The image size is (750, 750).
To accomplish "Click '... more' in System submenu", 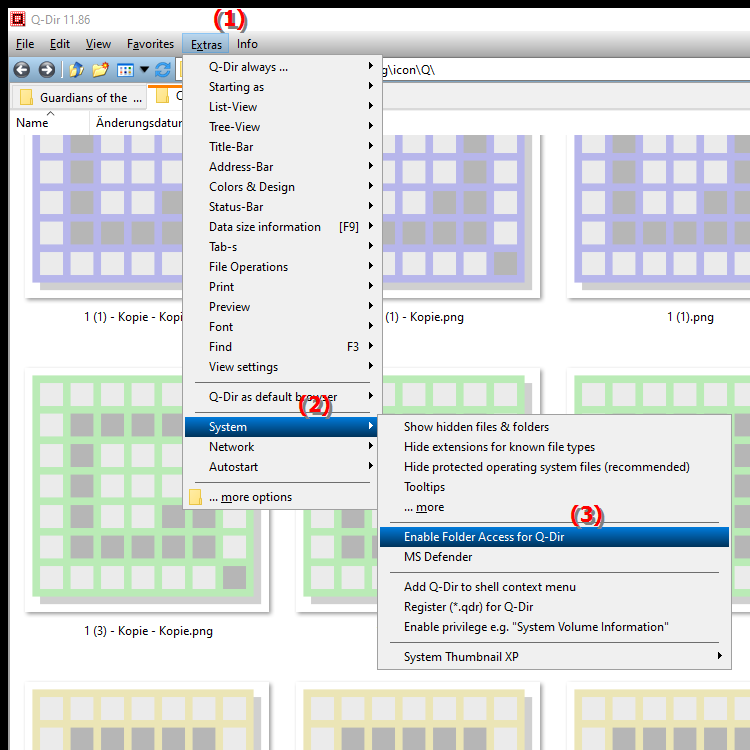I will pyautogui.click(x=554, y=507).
